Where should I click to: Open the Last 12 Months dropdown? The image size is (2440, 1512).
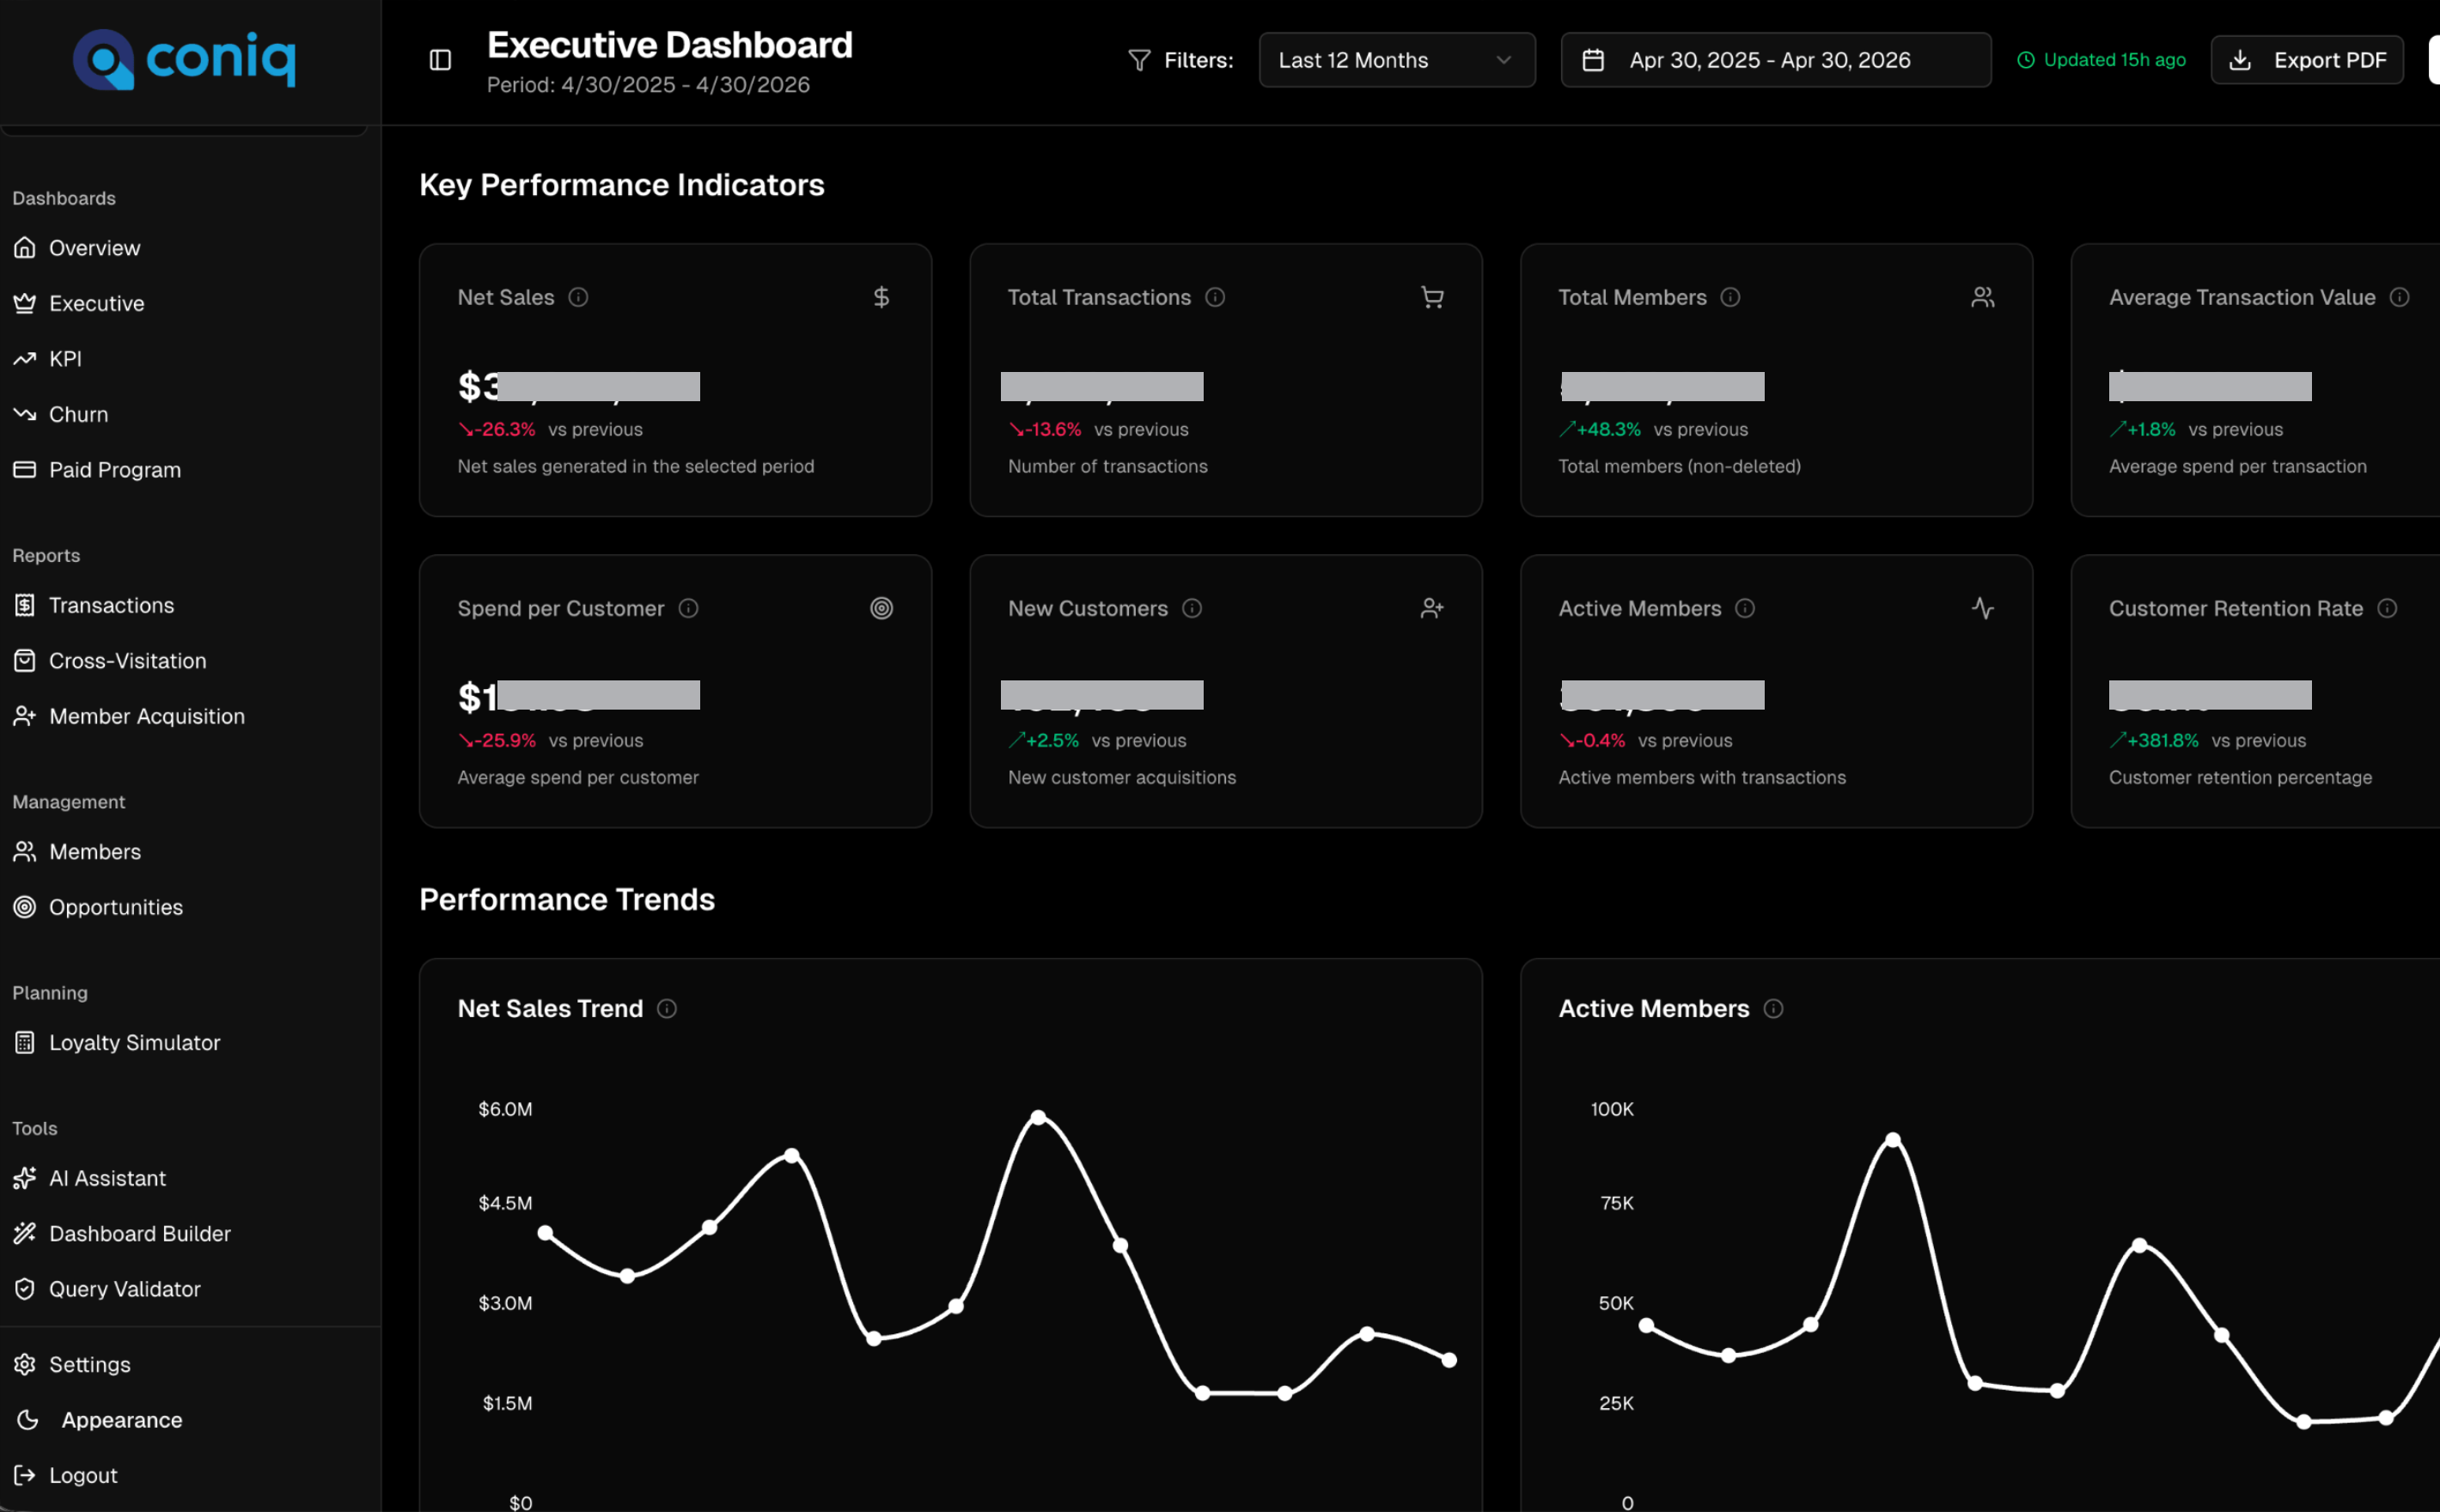[x=1397, y=60]
